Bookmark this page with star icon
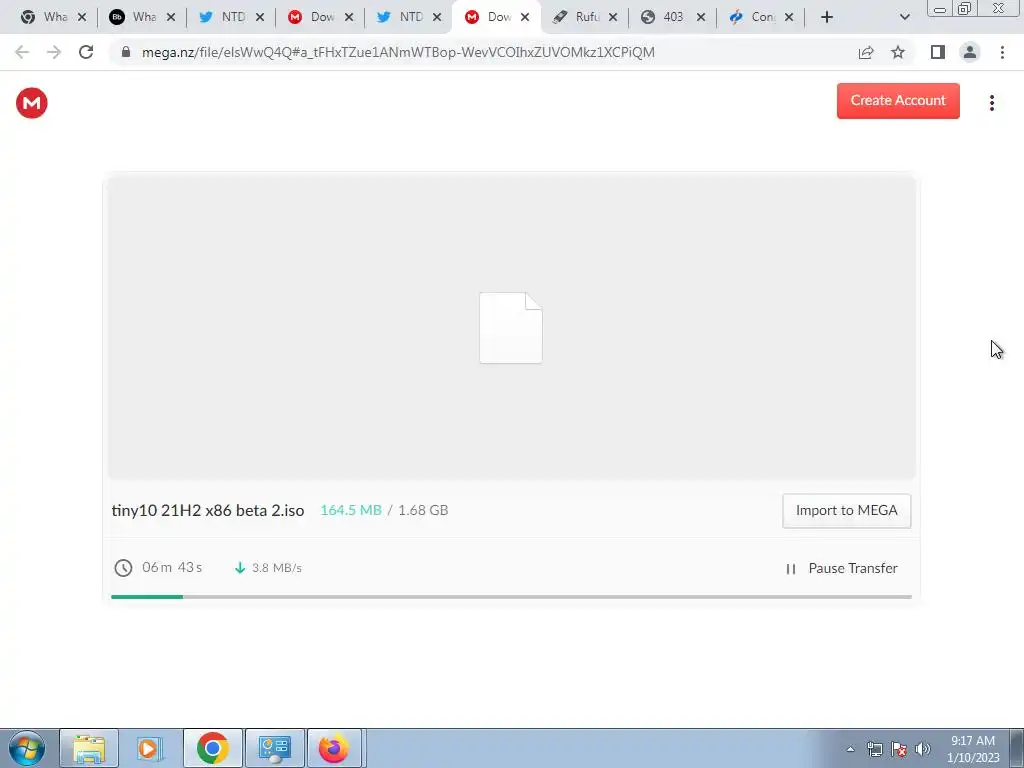 (898, 52)
